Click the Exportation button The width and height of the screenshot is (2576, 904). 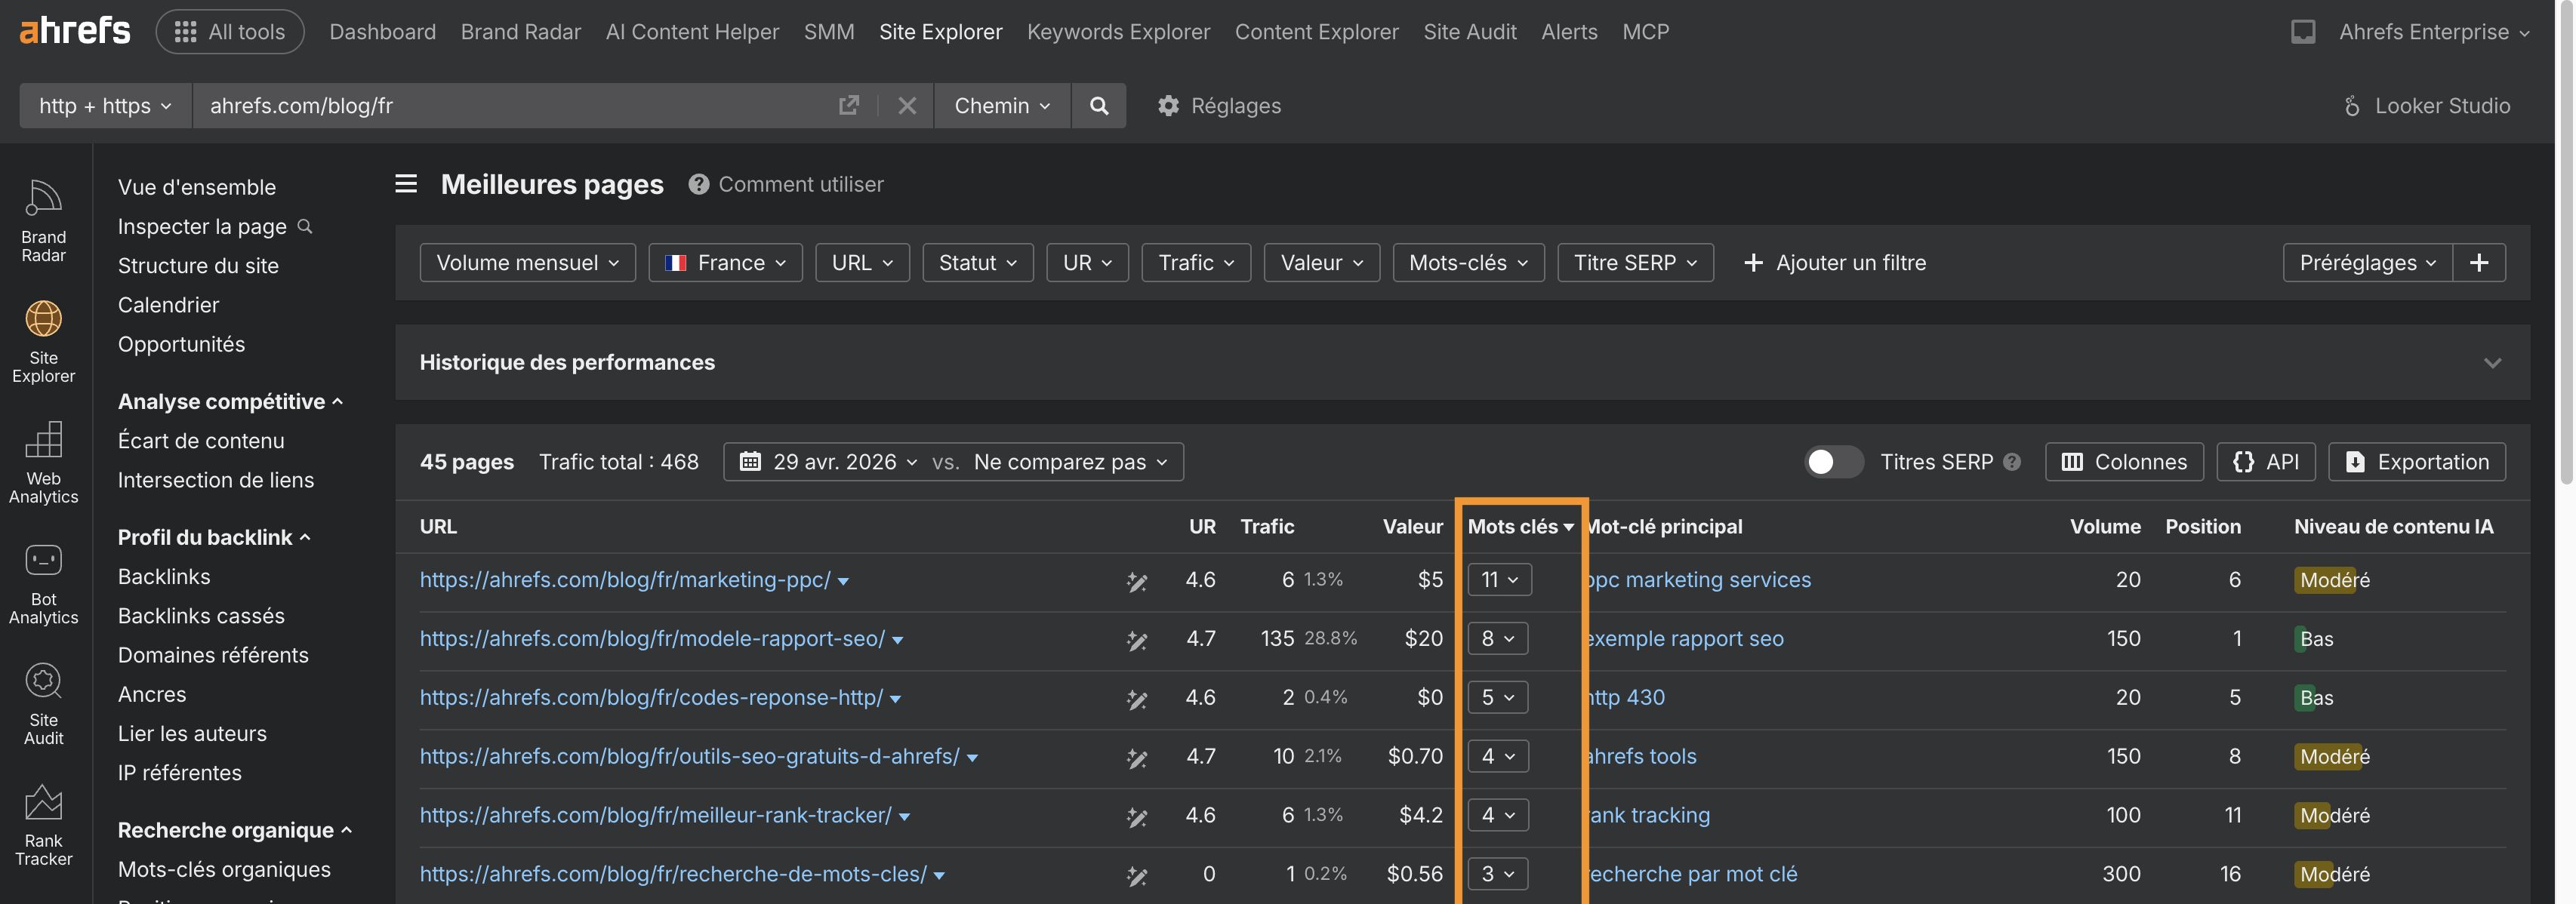pyautogui.click(x=2417, y=462)
